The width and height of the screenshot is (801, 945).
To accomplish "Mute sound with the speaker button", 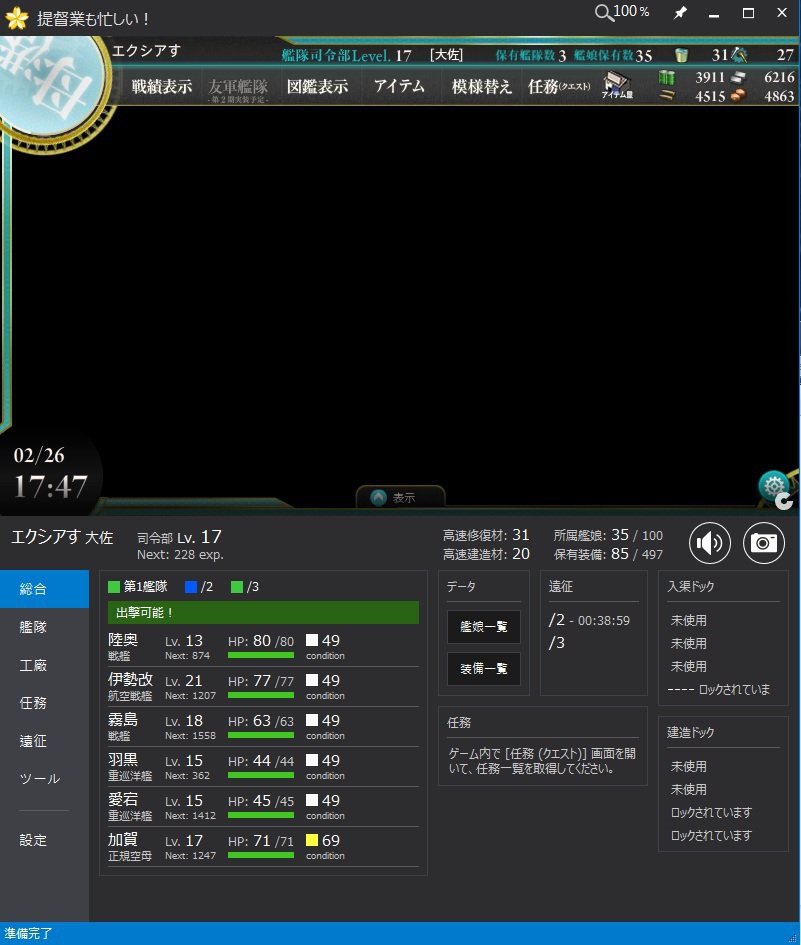I will (709, 542).
